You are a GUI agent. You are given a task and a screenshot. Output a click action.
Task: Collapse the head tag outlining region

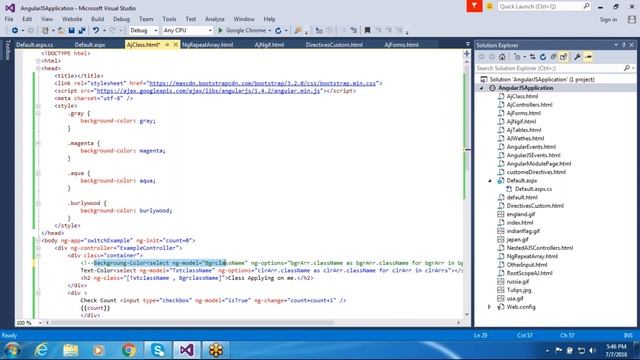click(38, 68)
